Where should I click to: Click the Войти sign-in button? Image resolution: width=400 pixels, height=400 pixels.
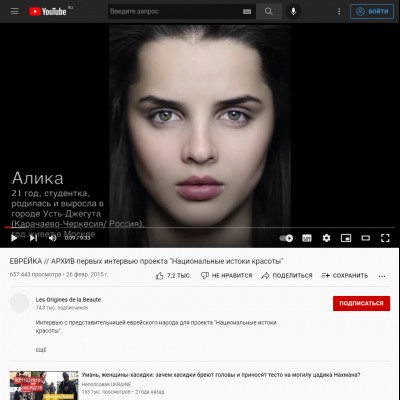pos(372,12)
